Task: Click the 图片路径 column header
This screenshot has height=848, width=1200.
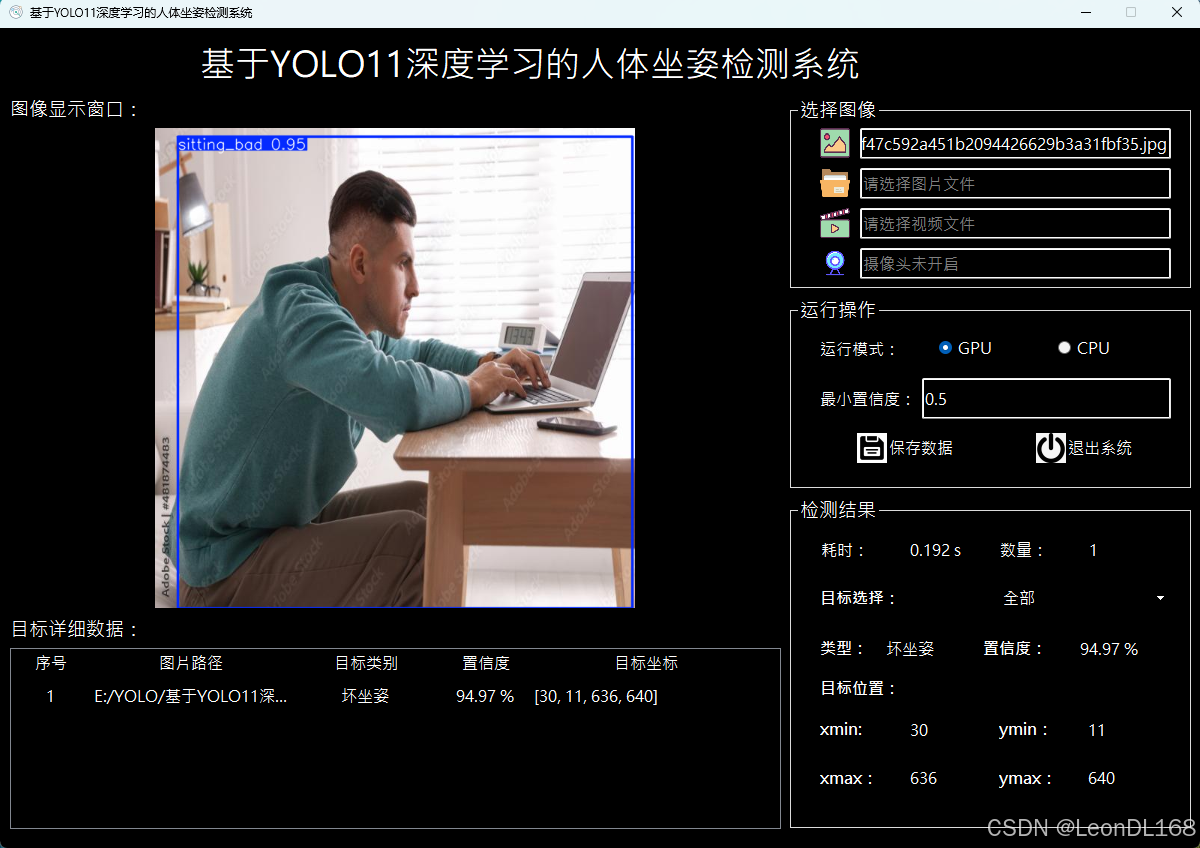Action: pos(191,663)
